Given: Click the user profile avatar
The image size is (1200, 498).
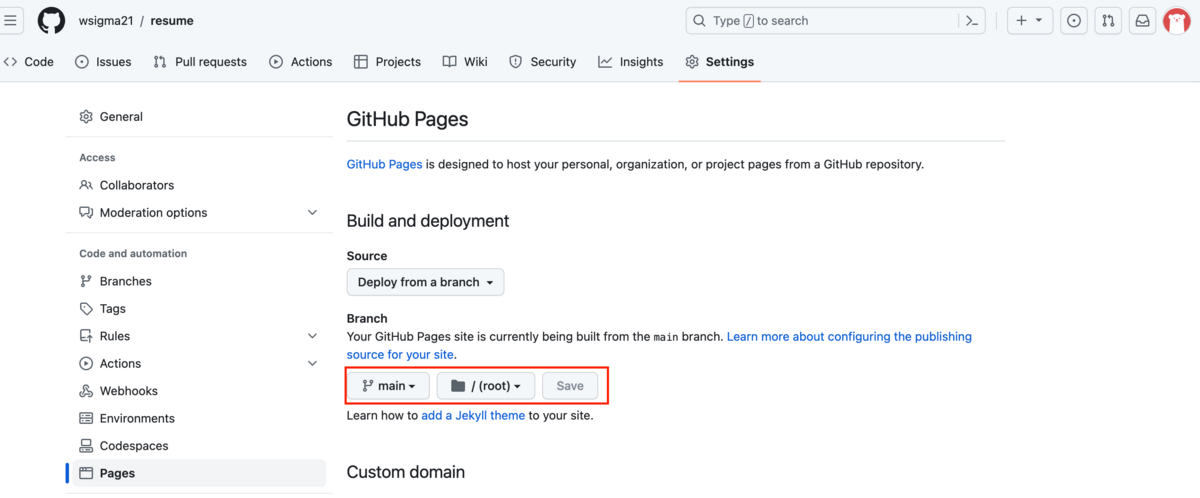Looking at the screenshot, I should point(1176,20).
